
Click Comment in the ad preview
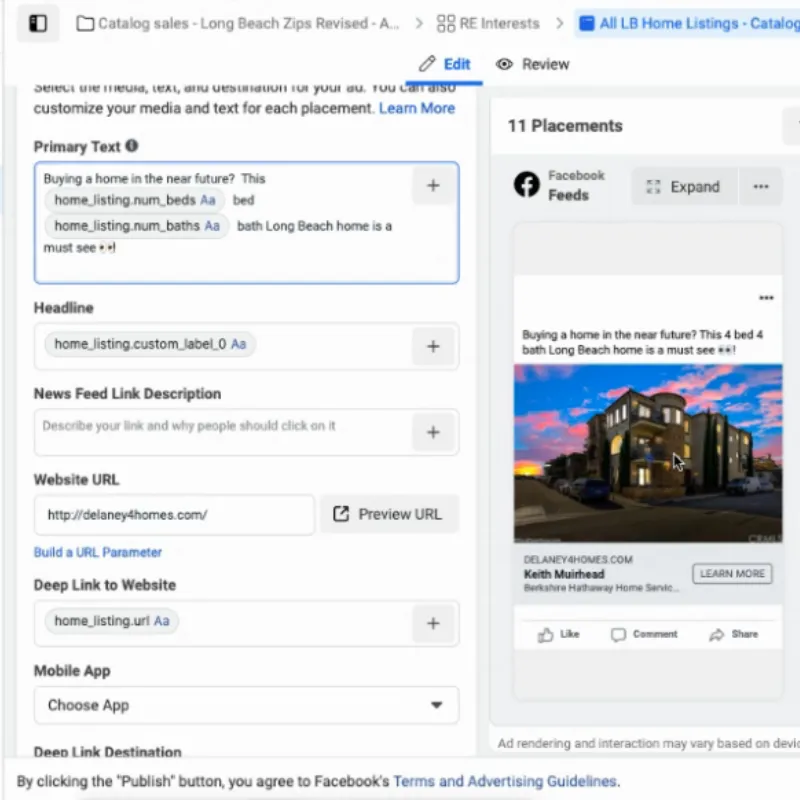click(x=644, y=634)
